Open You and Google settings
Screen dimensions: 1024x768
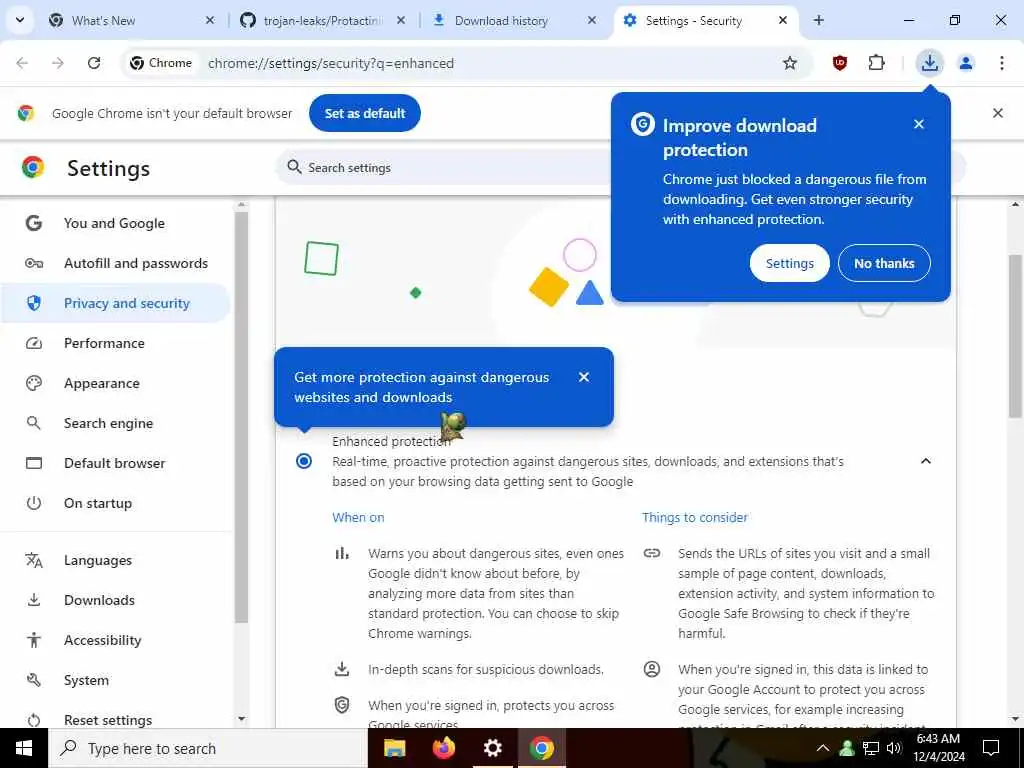pos(115,223)
